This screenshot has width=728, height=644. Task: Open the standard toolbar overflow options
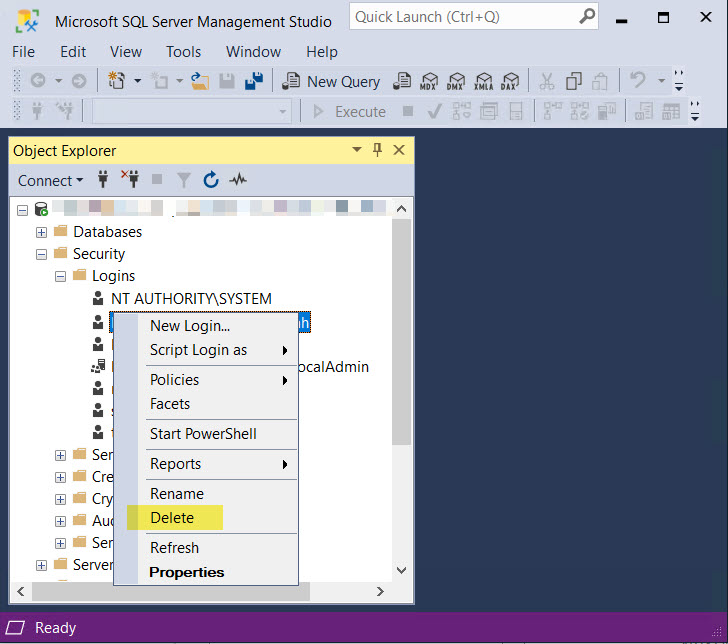pyautogui.click(x=679, y=81)
